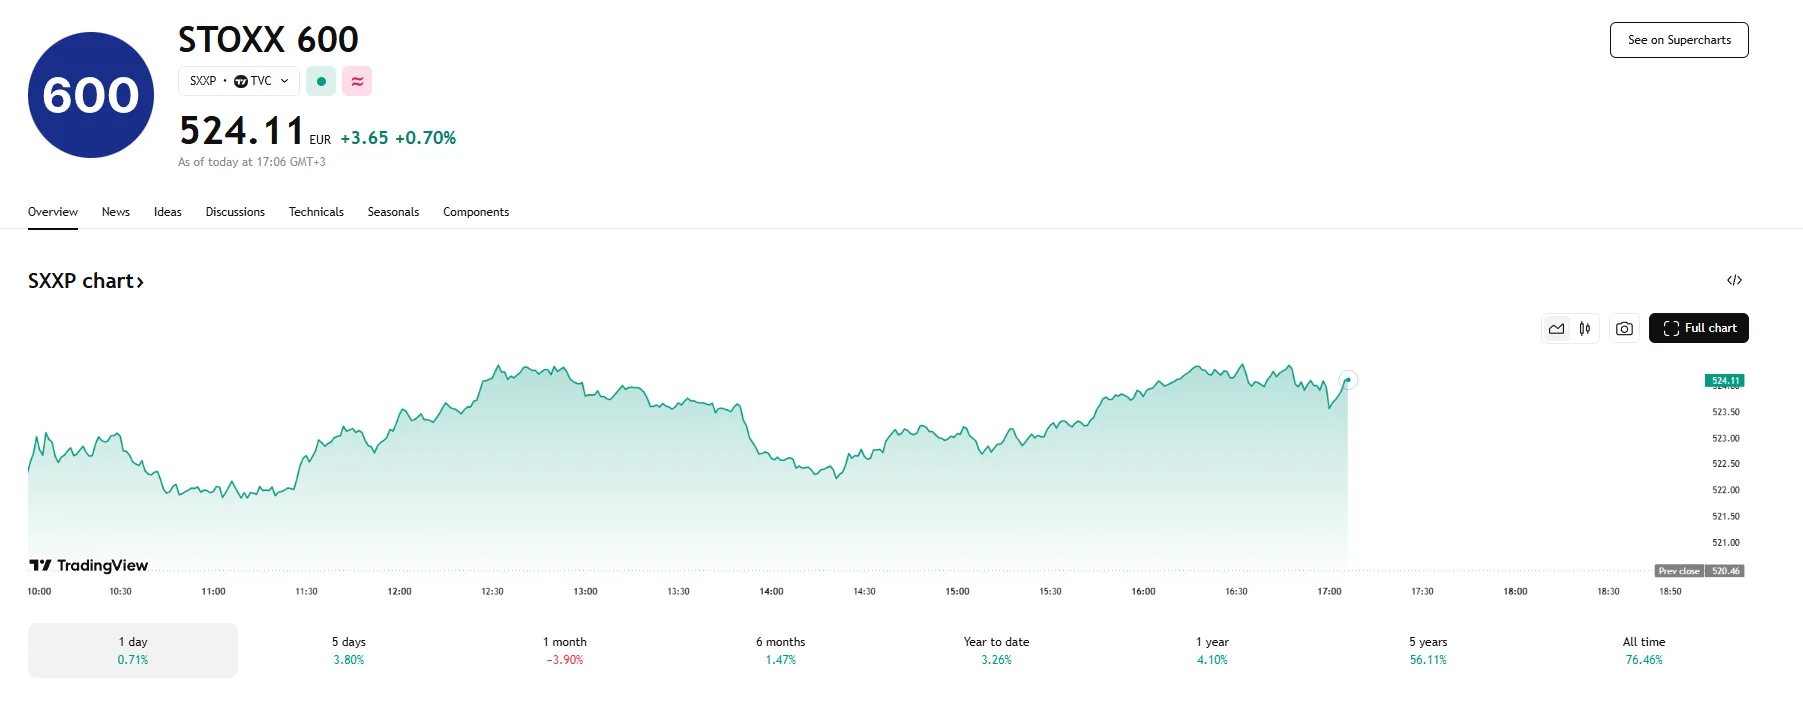Open the Full chart view
1803x701 pixels.
pyautogui.click(x=1699, y=327)
